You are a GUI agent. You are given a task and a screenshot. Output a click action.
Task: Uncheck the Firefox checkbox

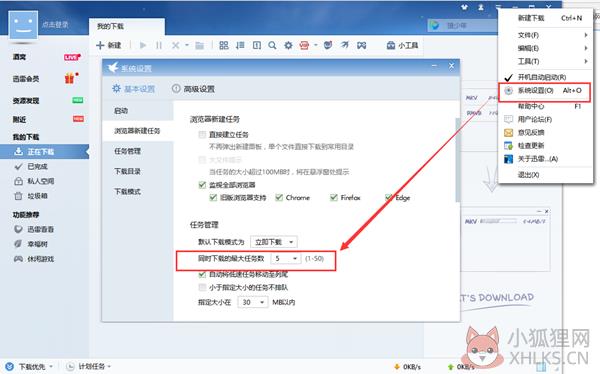pos(334,198)
